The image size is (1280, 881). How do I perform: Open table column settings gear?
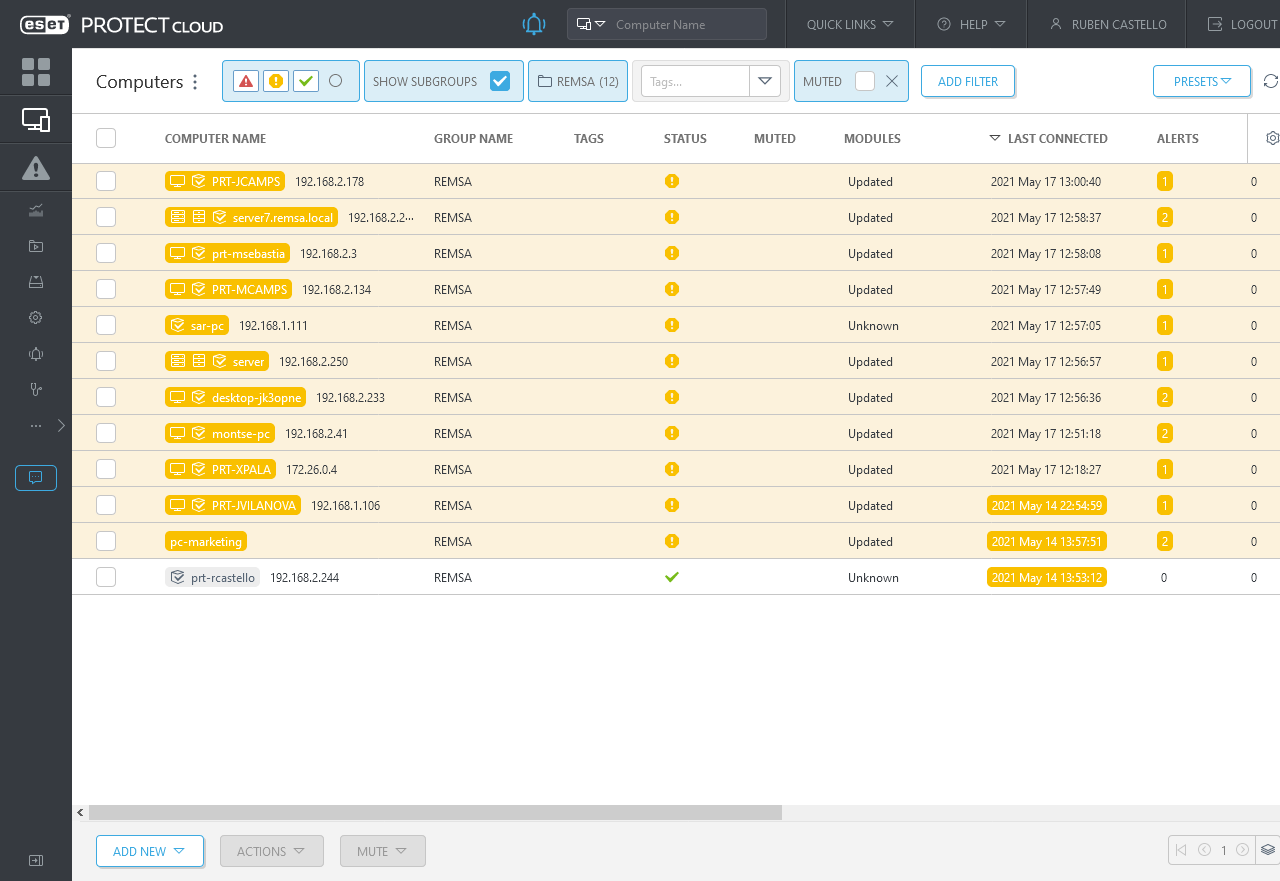tap(1272, 138)
